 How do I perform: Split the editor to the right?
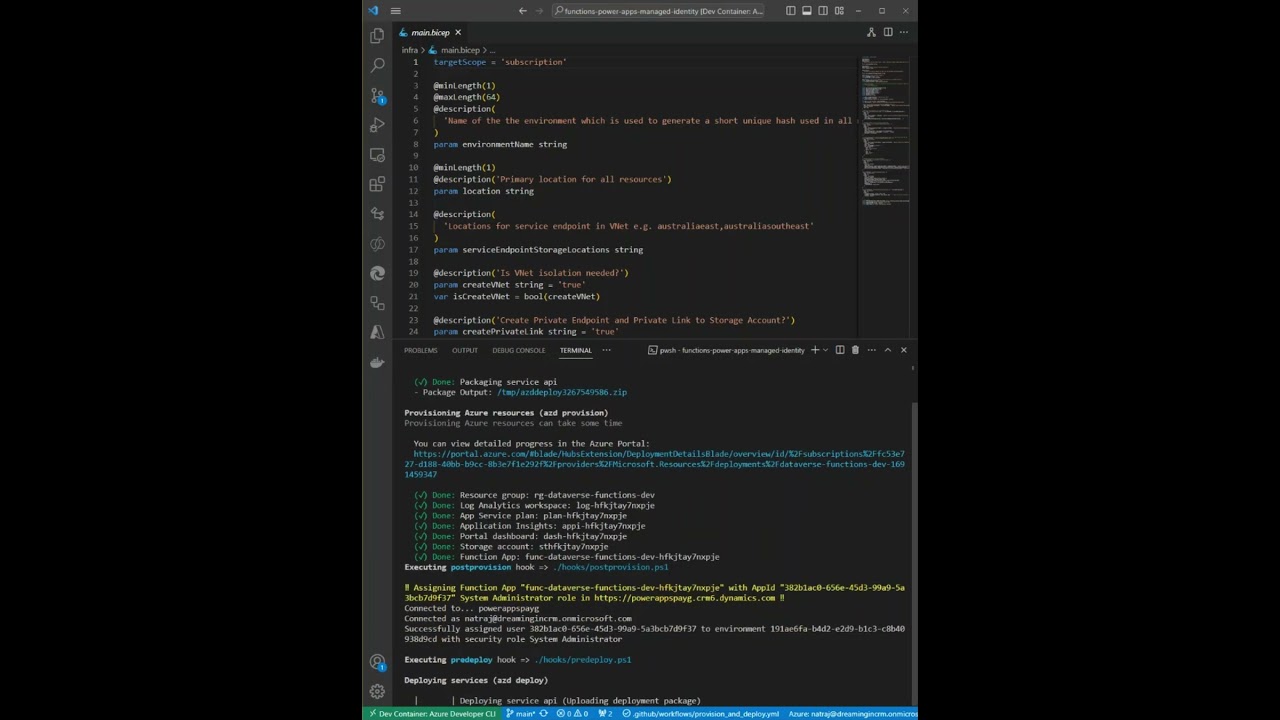pos(888,32)
